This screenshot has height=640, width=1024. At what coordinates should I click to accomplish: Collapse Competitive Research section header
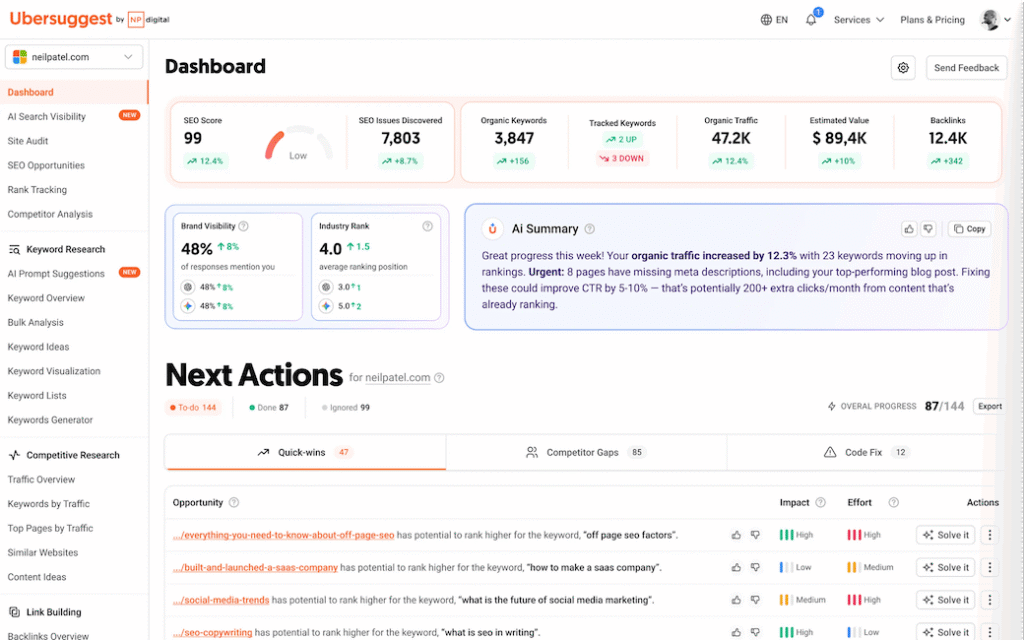coord(64,455)
